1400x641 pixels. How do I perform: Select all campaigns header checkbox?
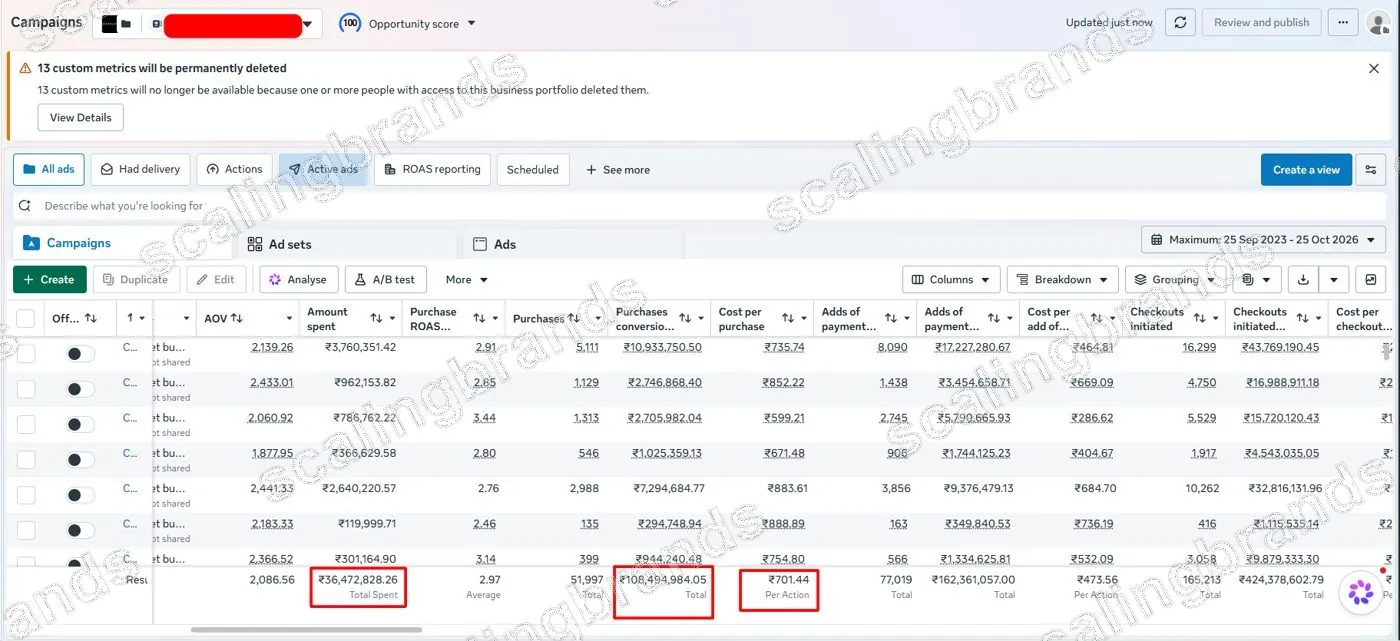coord(26,319)
